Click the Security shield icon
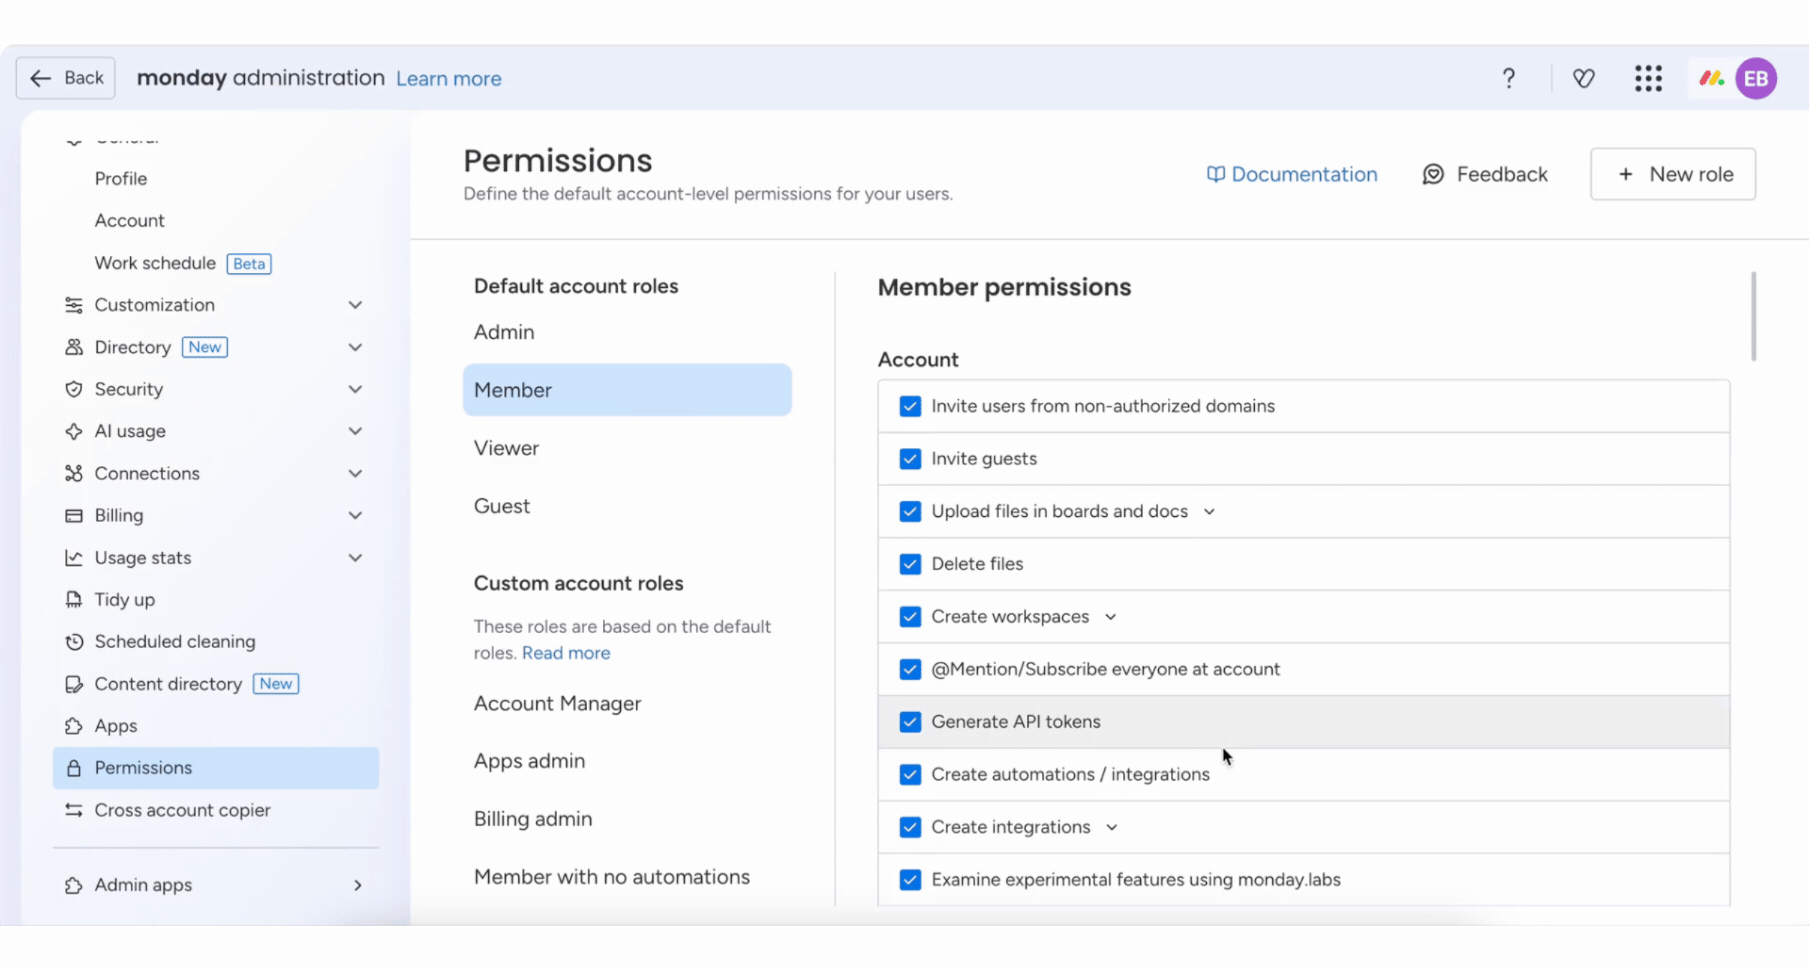1809x970 pixels. (x=74, y=389)
